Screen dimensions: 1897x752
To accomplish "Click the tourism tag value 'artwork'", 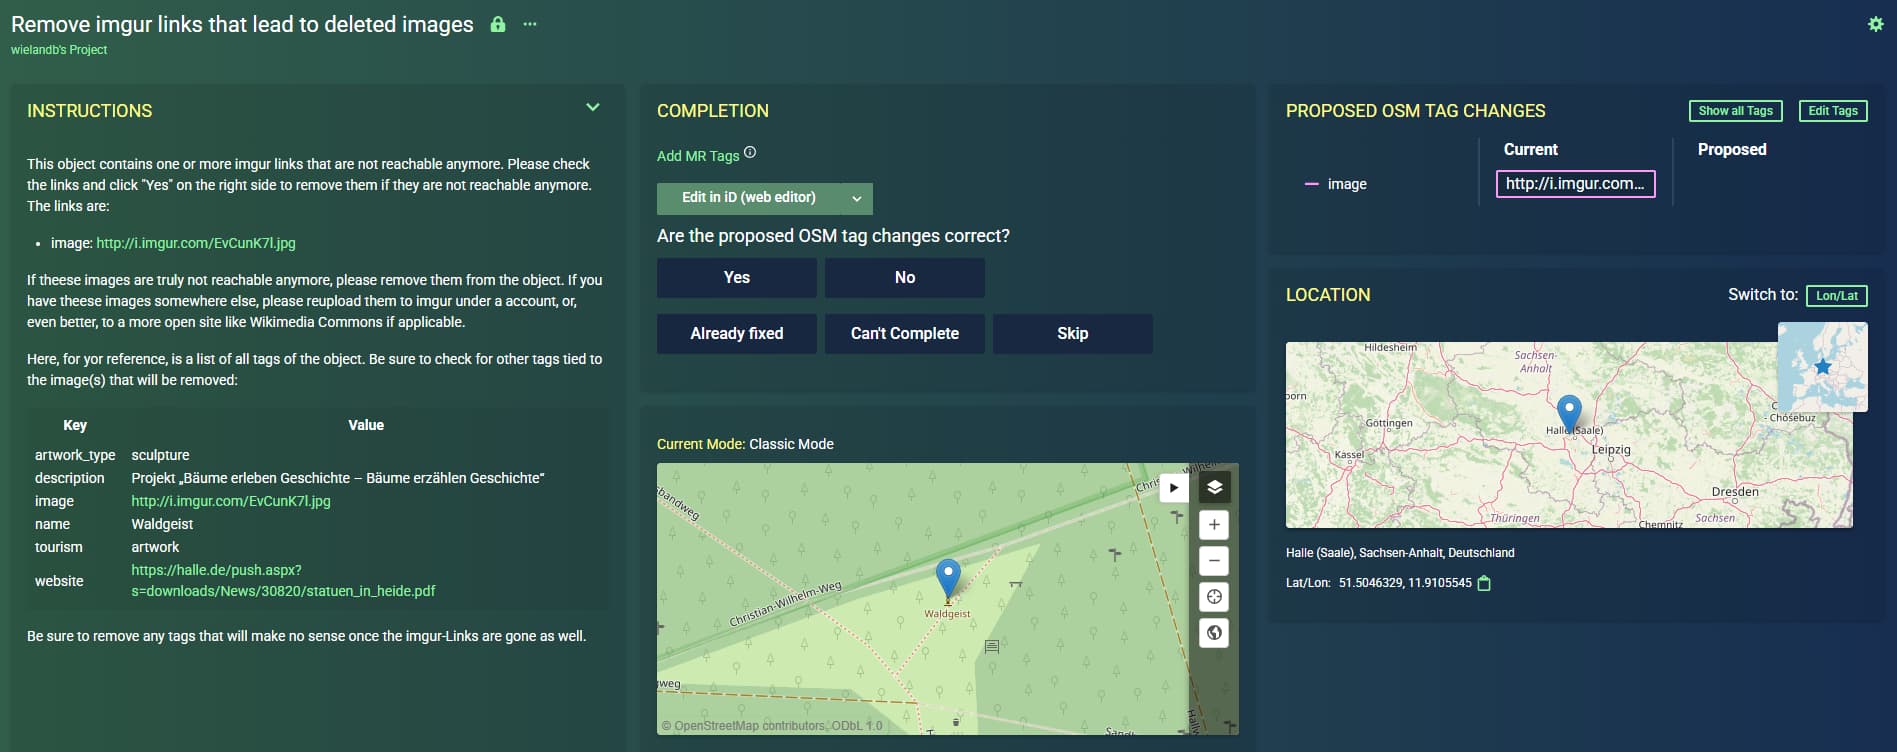I will click(155, 547).
